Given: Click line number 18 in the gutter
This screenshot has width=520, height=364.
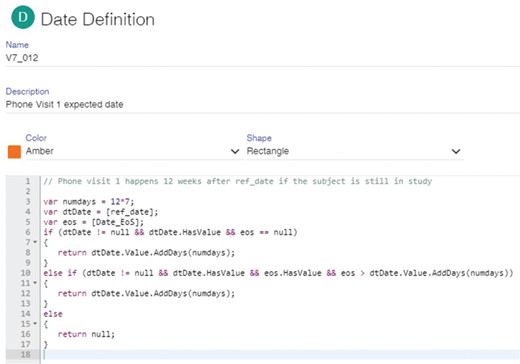Looking at the screenshot, I should (x=26, y=355).
